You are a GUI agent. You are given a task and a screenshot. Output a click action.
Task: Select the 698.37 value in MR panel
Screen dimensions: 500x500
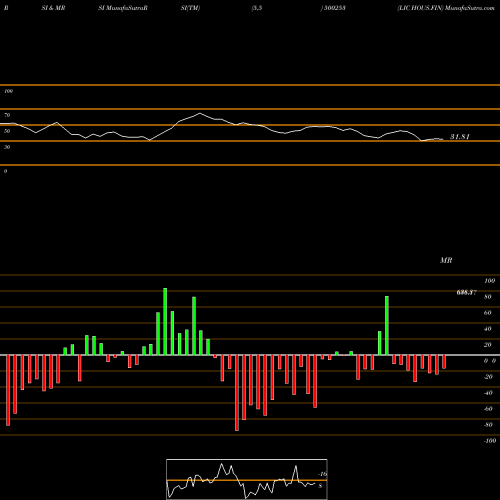click(x=466, y=292)
